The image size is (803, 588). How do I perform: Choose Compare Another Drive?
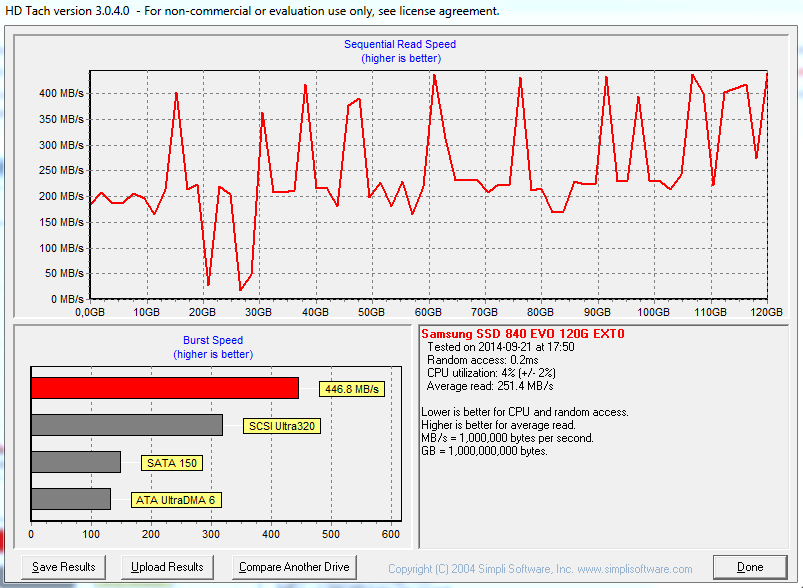tap(294, 567)
